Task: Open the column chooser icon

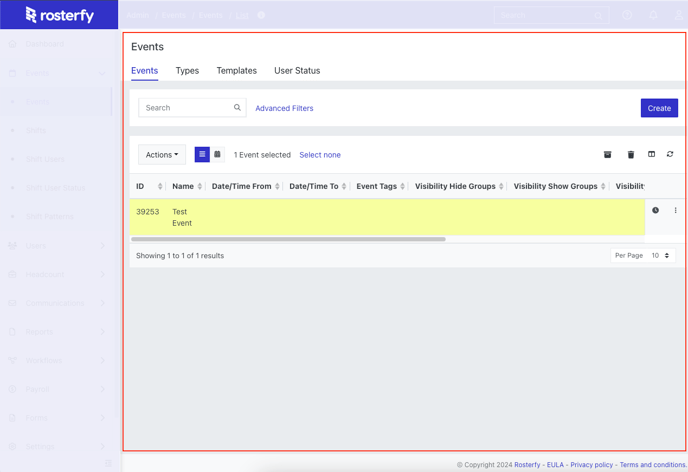Action: (x=652, y=154)
